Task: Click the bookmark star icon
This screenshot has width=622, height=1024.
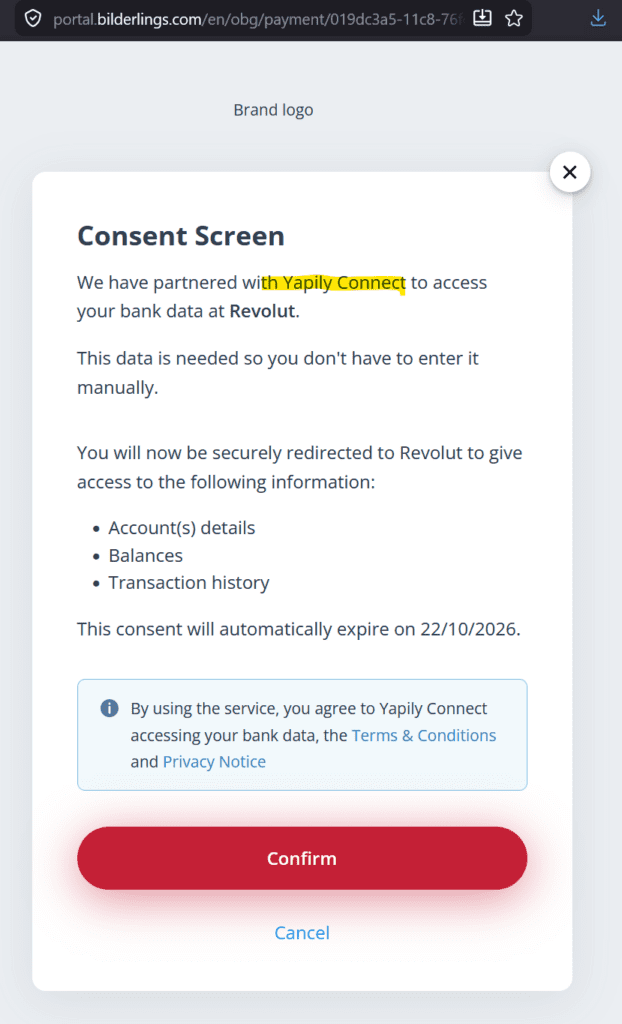Action: coord(513,18)
